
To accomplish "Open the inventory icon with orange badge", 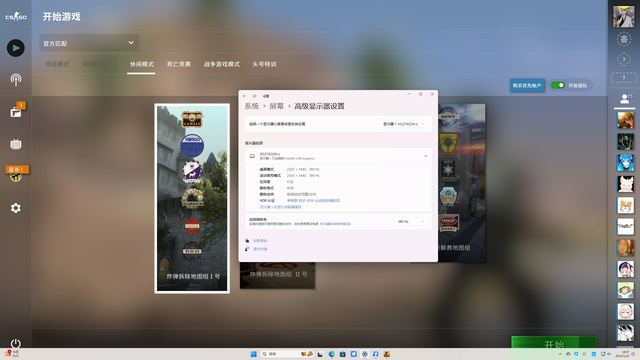I will (16, 111).
